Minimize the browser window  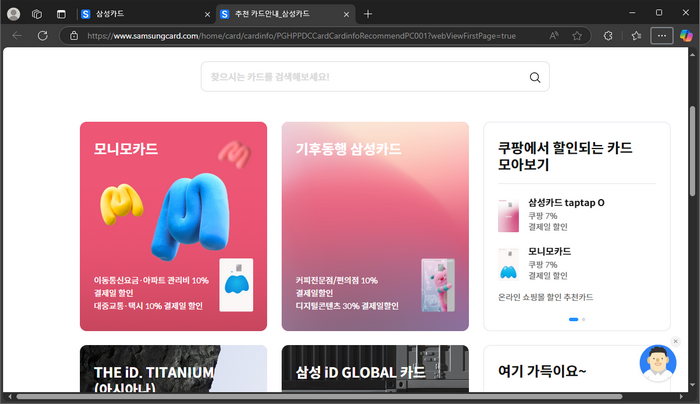coord(632,13)
